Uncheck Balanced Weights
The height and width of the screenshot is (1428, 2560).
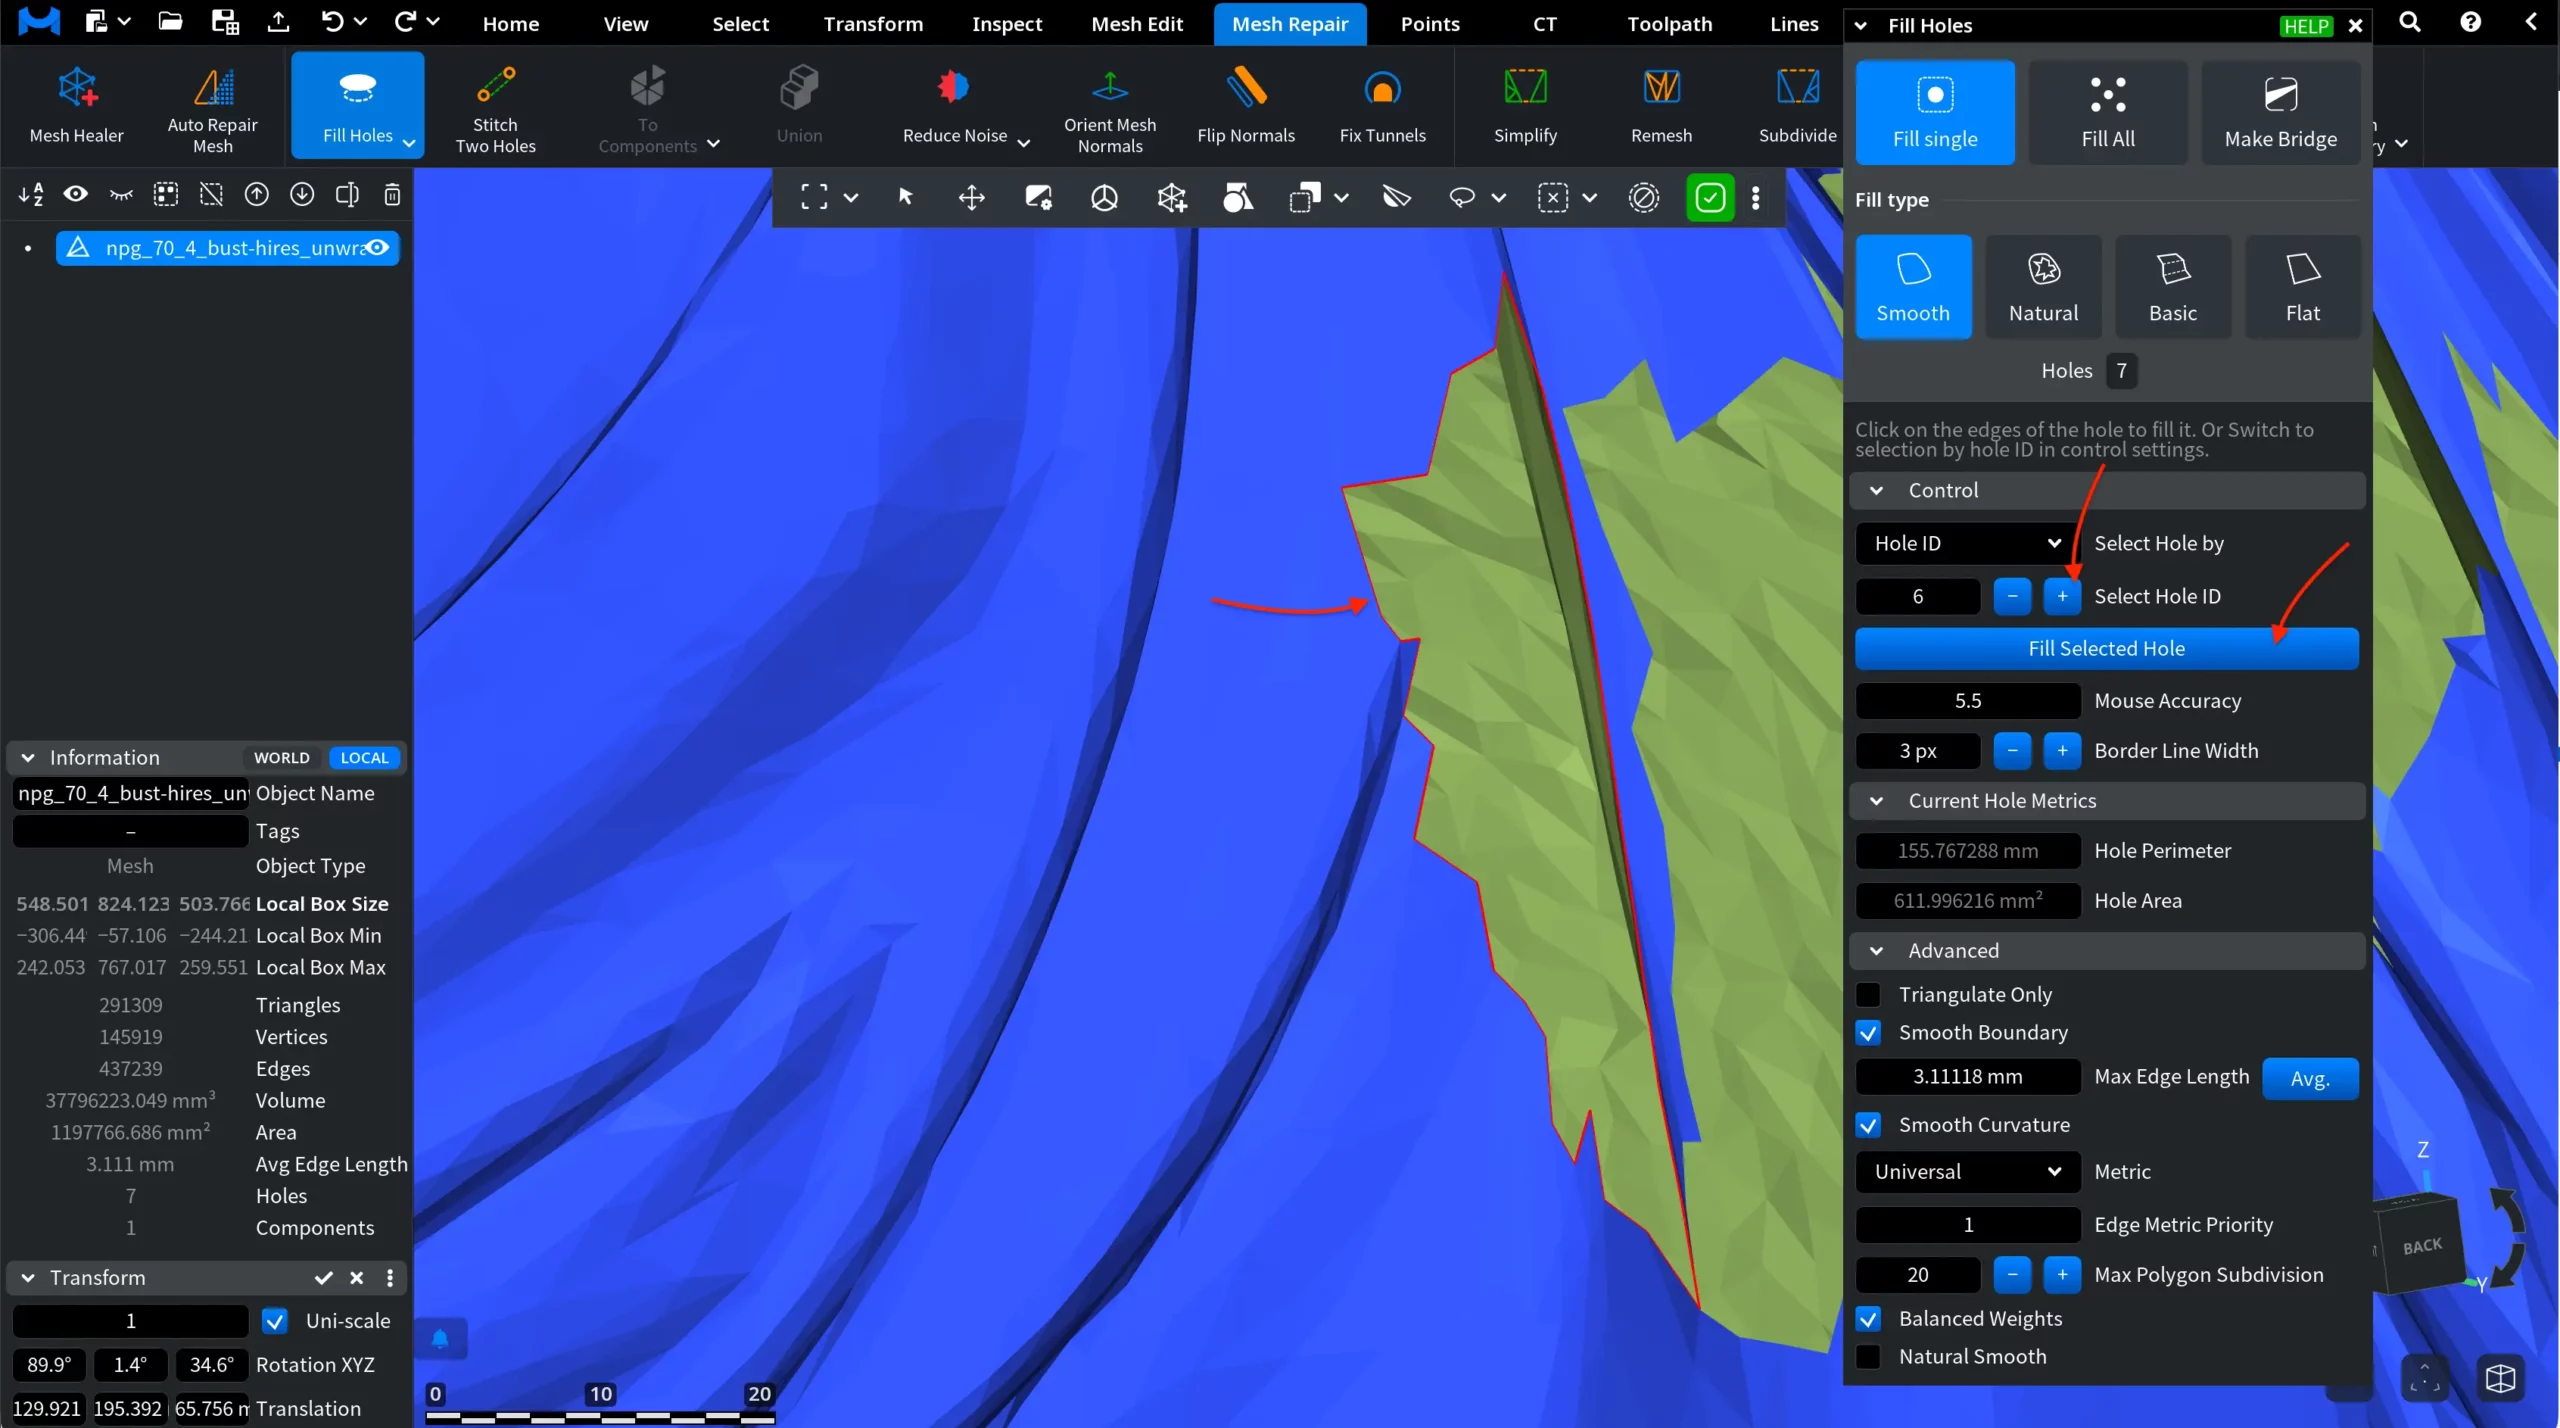click(1868, 1318)
